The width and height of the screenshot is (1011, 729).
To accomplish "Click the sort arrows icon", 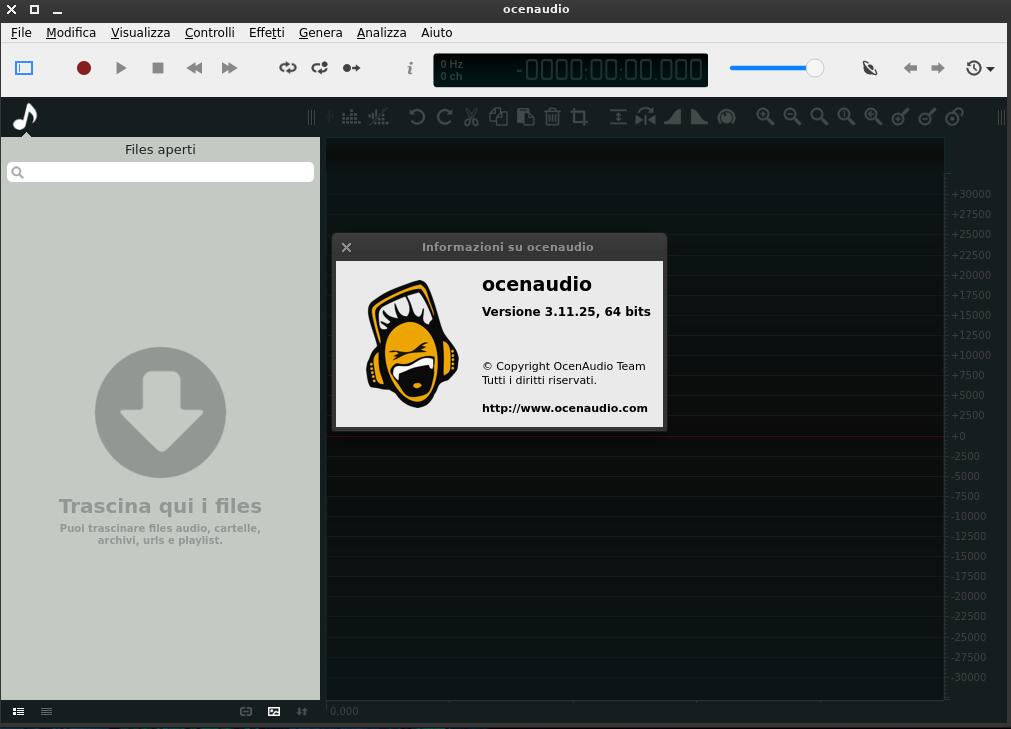I will pos(302,712).
